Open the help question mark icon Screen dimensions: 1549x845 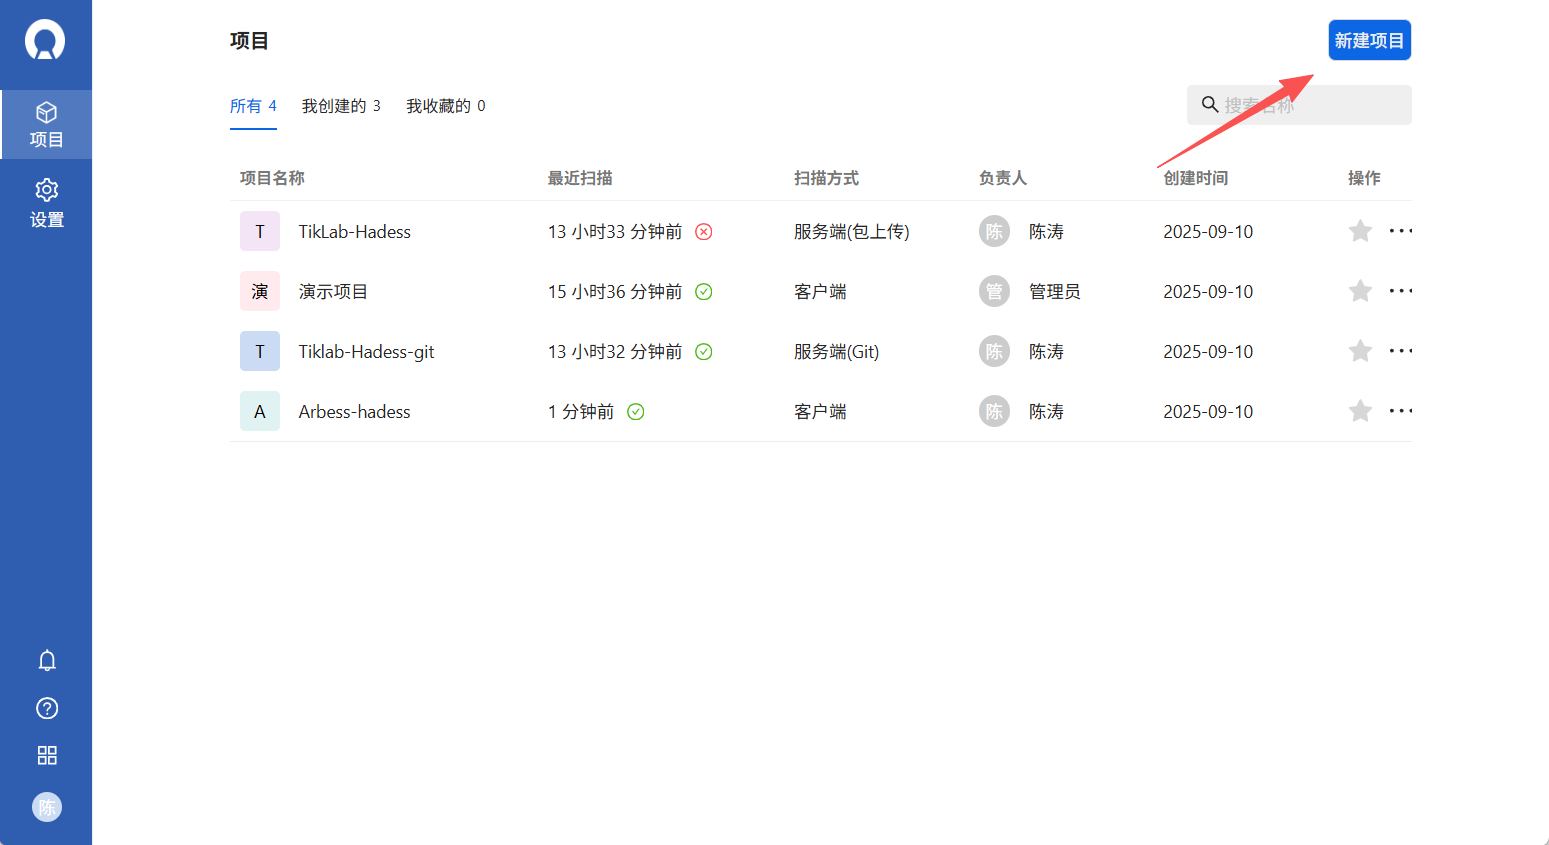pyautogui.click(x=47, y=708)
